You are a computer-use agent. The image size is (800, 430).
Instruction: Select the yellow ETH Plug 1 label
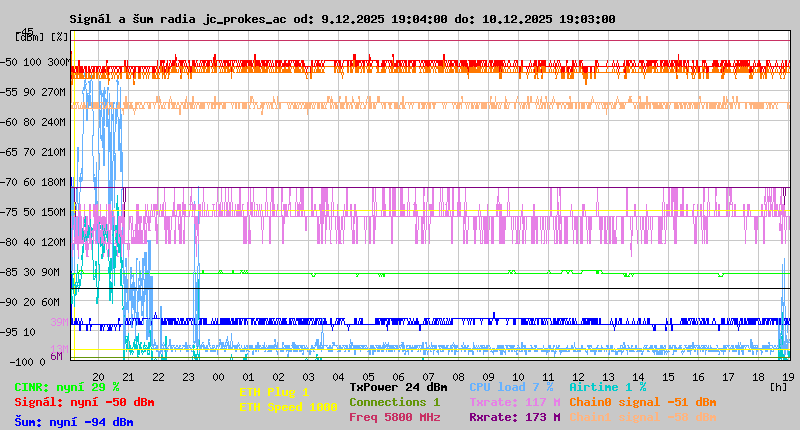274,392
